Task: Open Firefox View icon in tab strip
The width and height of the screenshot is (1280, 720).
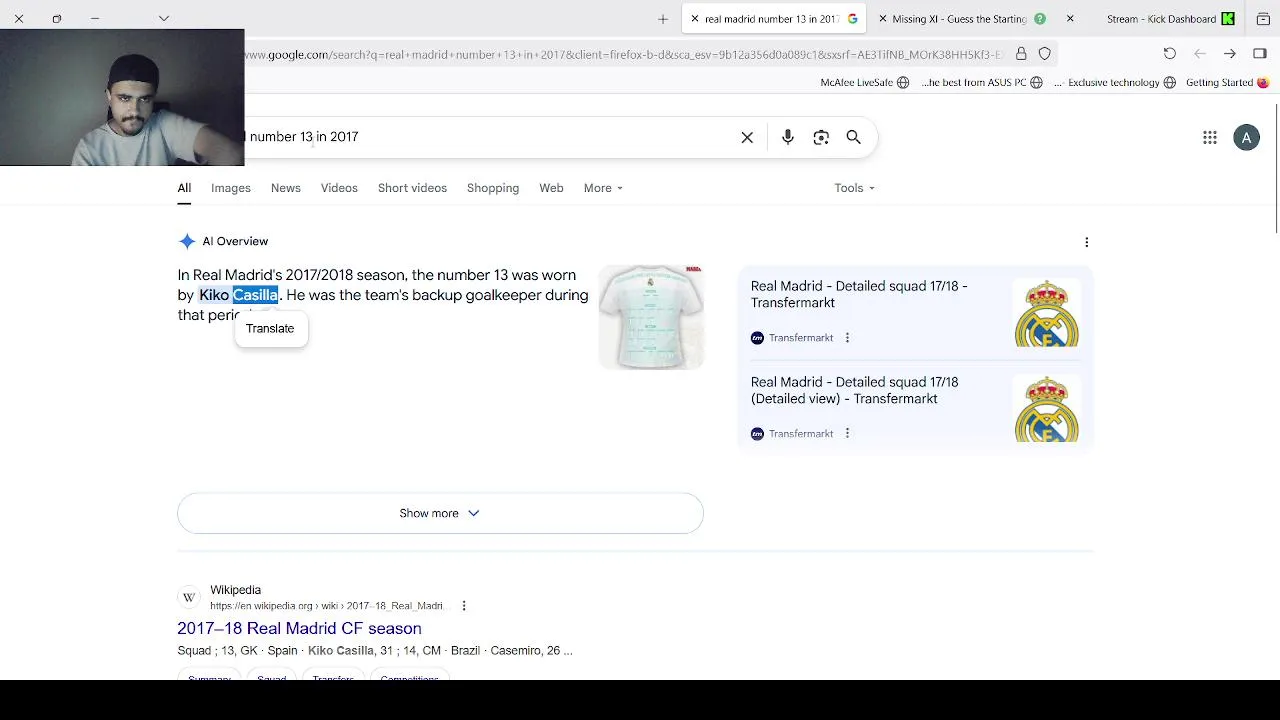Action: [x=1263, y=19]
